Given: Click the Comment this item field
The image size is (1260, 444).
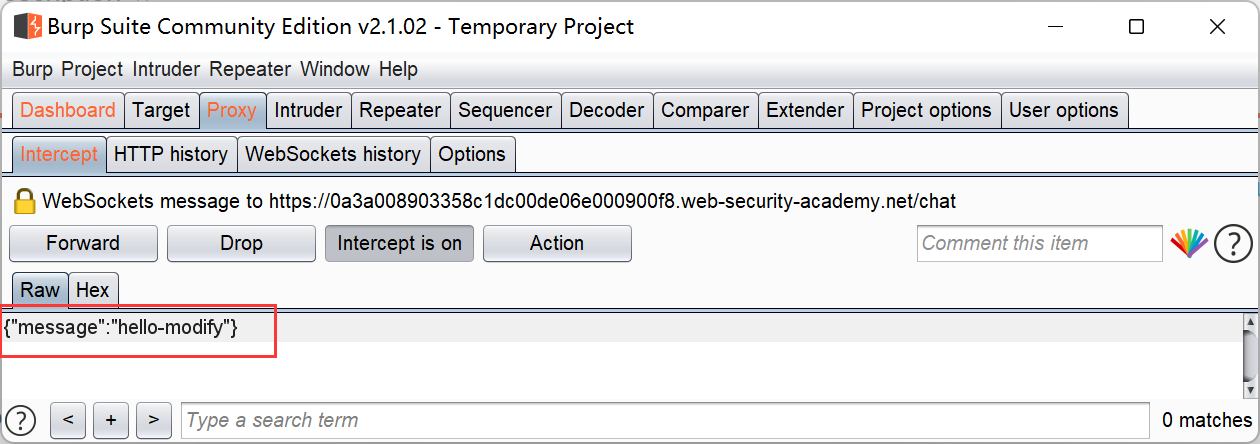Looking at the screenshot, I should coord(1039,243).
